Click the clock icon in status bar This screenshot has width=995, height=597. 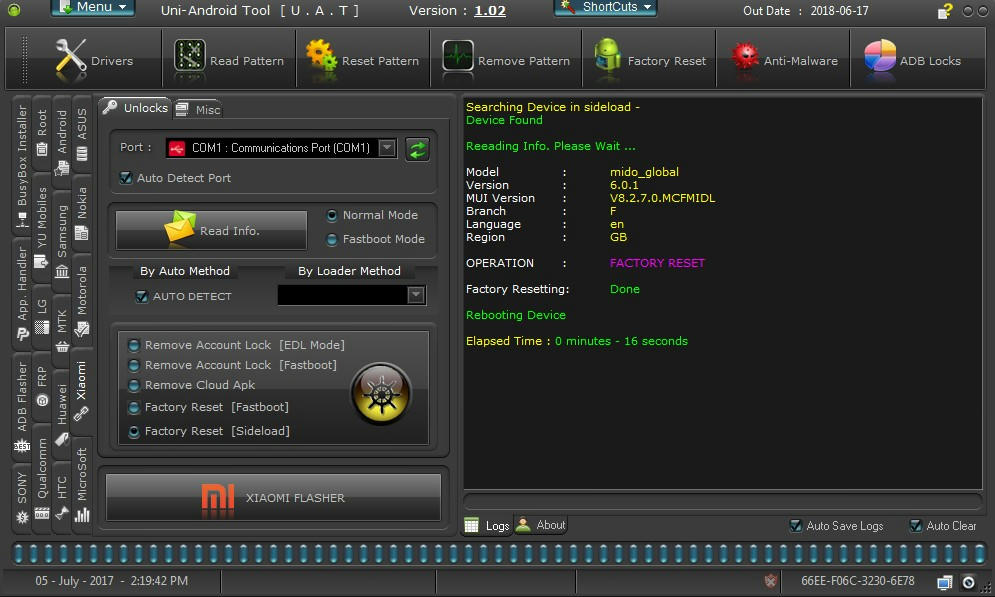pos(968,582)
